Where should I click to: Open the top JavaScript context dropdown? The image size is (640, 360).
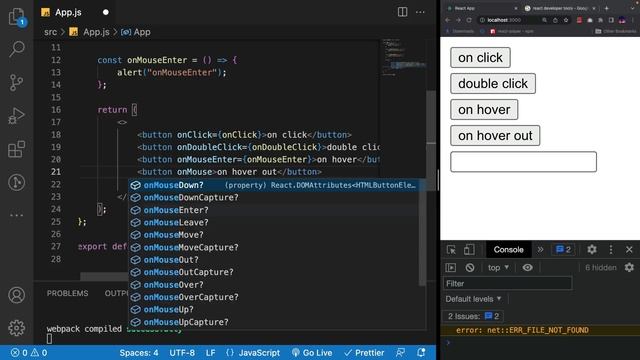498,268
